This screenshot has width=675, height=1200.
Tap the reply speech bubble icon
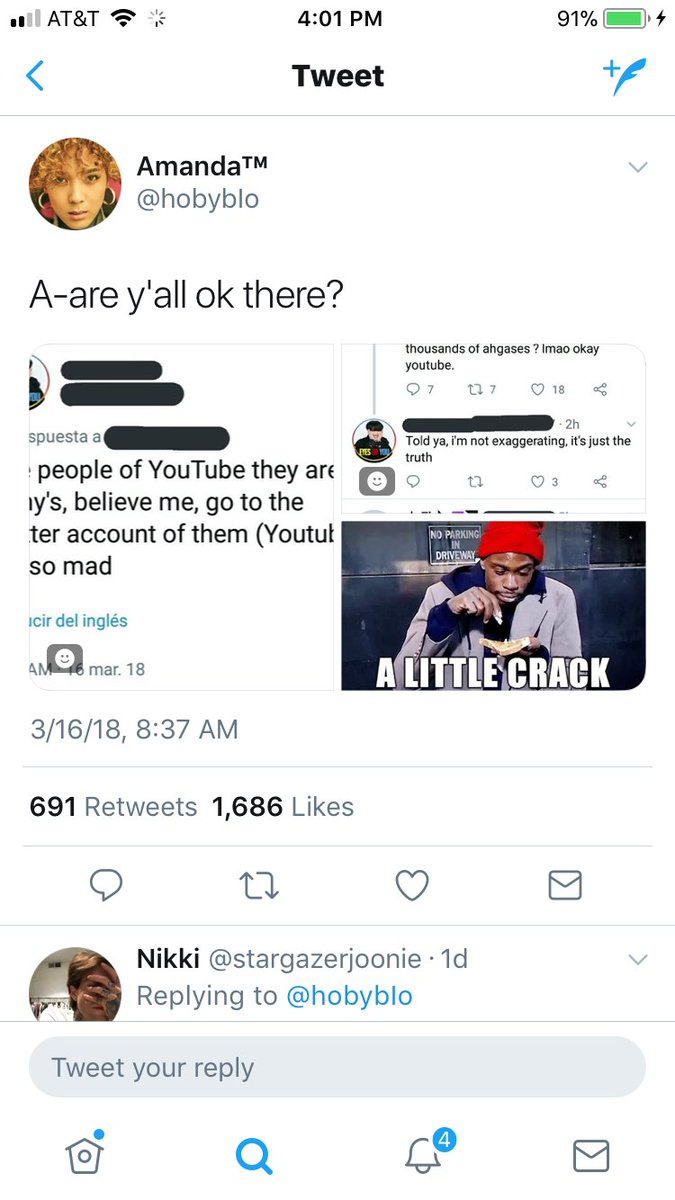coord(107,885)
